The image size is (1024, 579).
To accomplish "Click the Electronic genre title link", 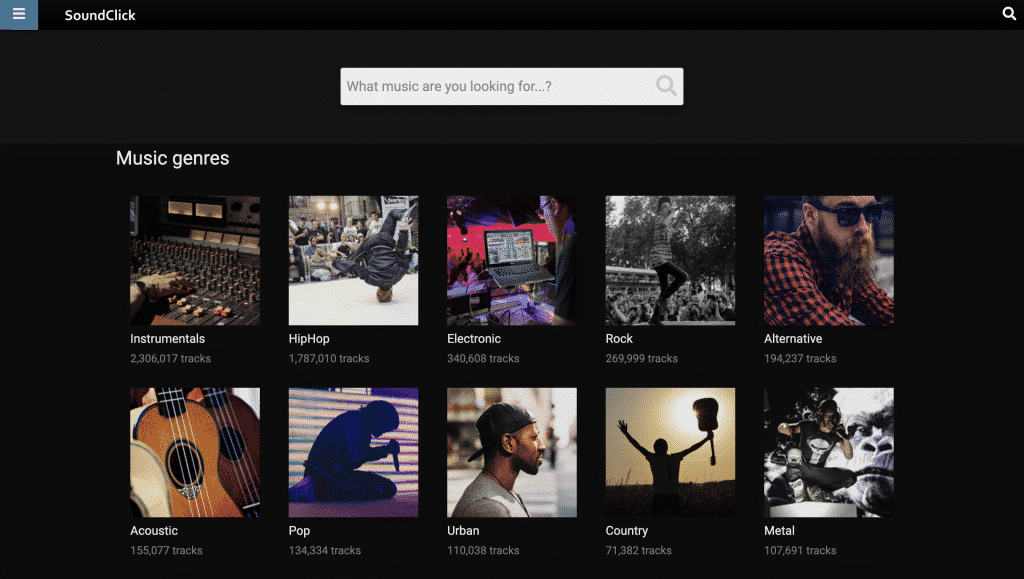I will click(x=474, y=339).
